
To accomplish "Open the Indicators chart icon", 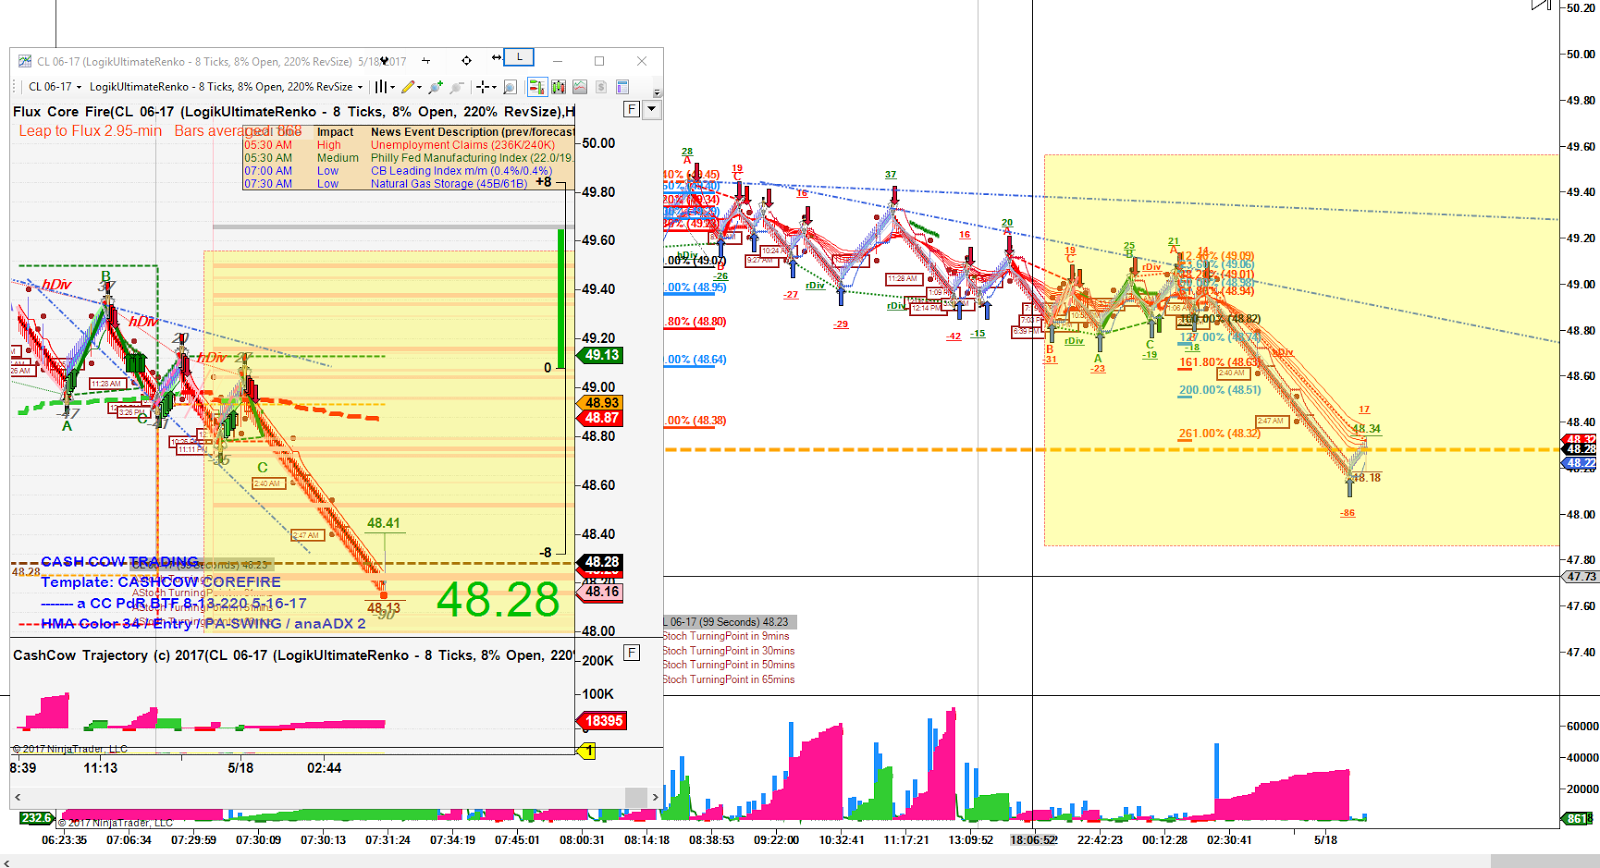I will (x=579, y=87).
